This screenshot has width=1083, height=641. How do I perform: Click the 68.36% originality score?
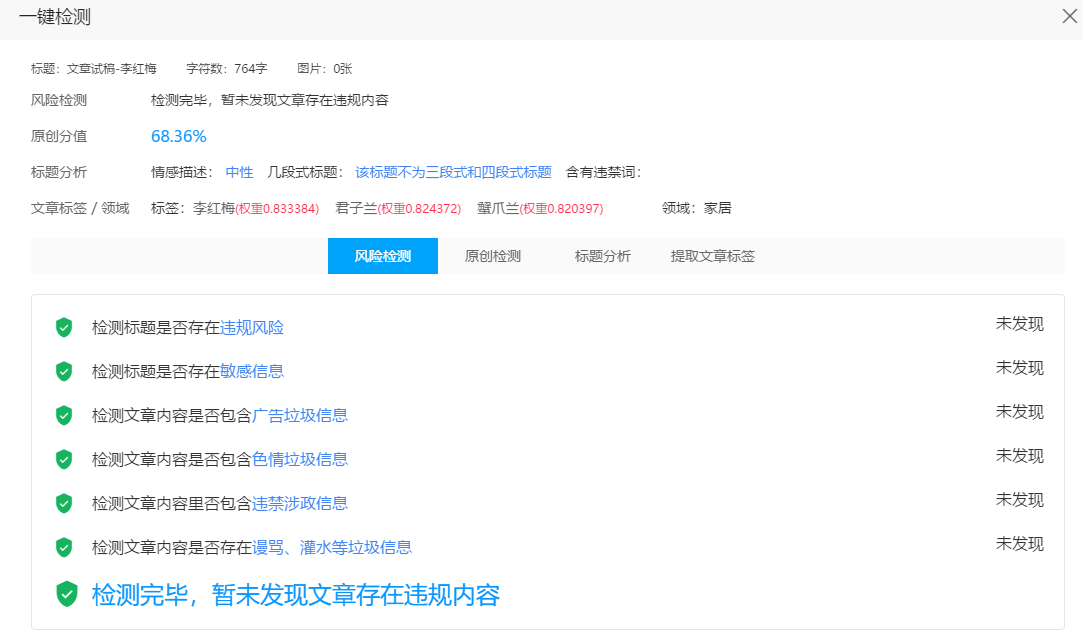(x=178, y=136)
